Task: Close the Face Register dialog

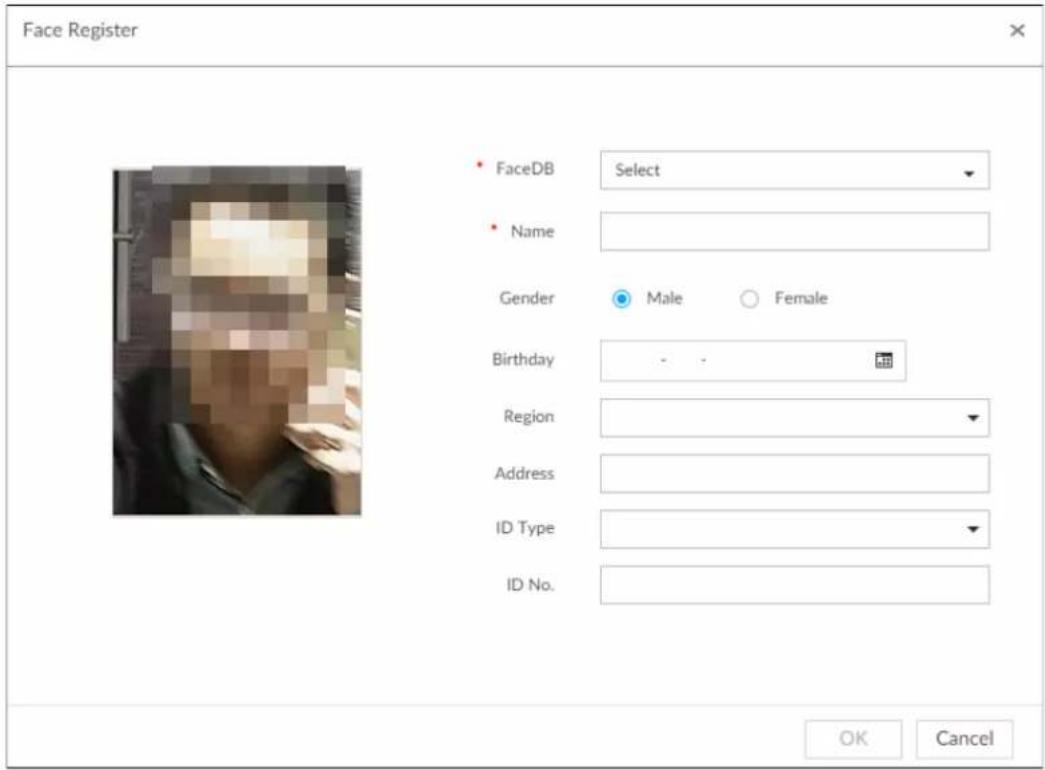Action: [1017, 31]
